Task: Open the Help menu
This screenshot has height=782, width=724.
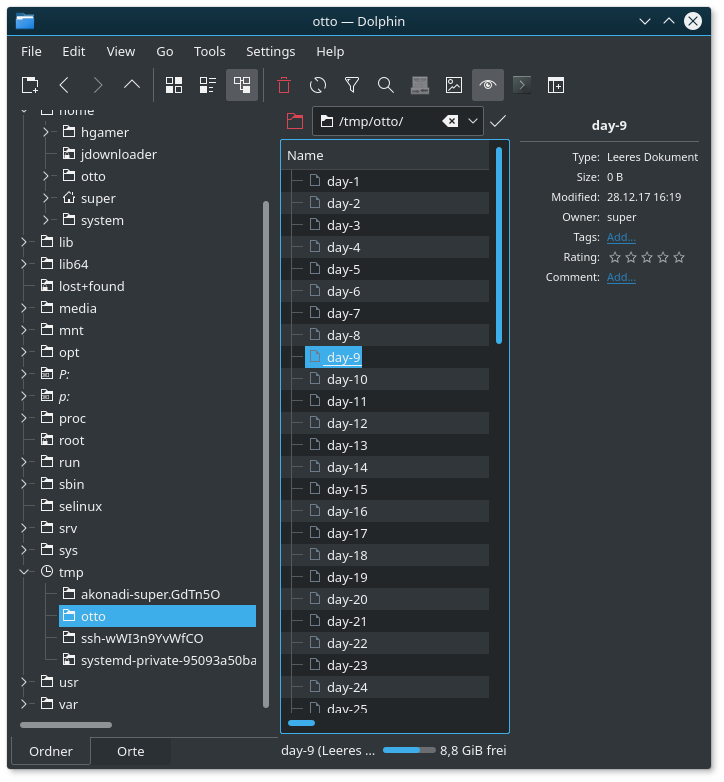Action: (330, 51)
